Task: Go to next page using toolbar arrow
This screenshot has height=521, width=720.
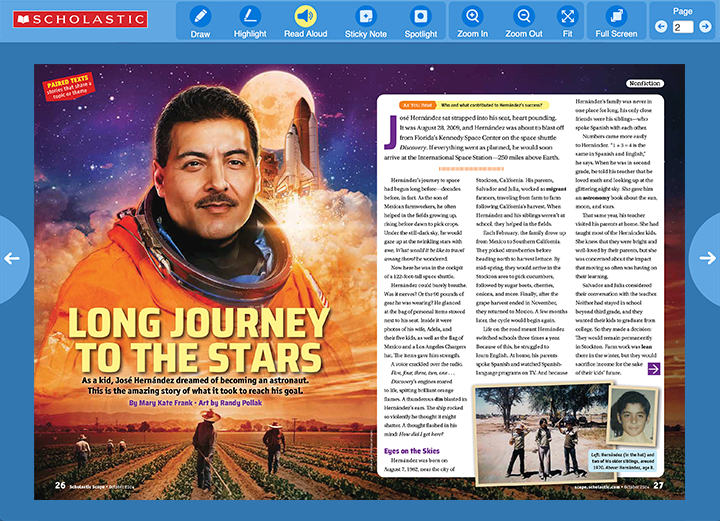Action: tap(706, 27)
